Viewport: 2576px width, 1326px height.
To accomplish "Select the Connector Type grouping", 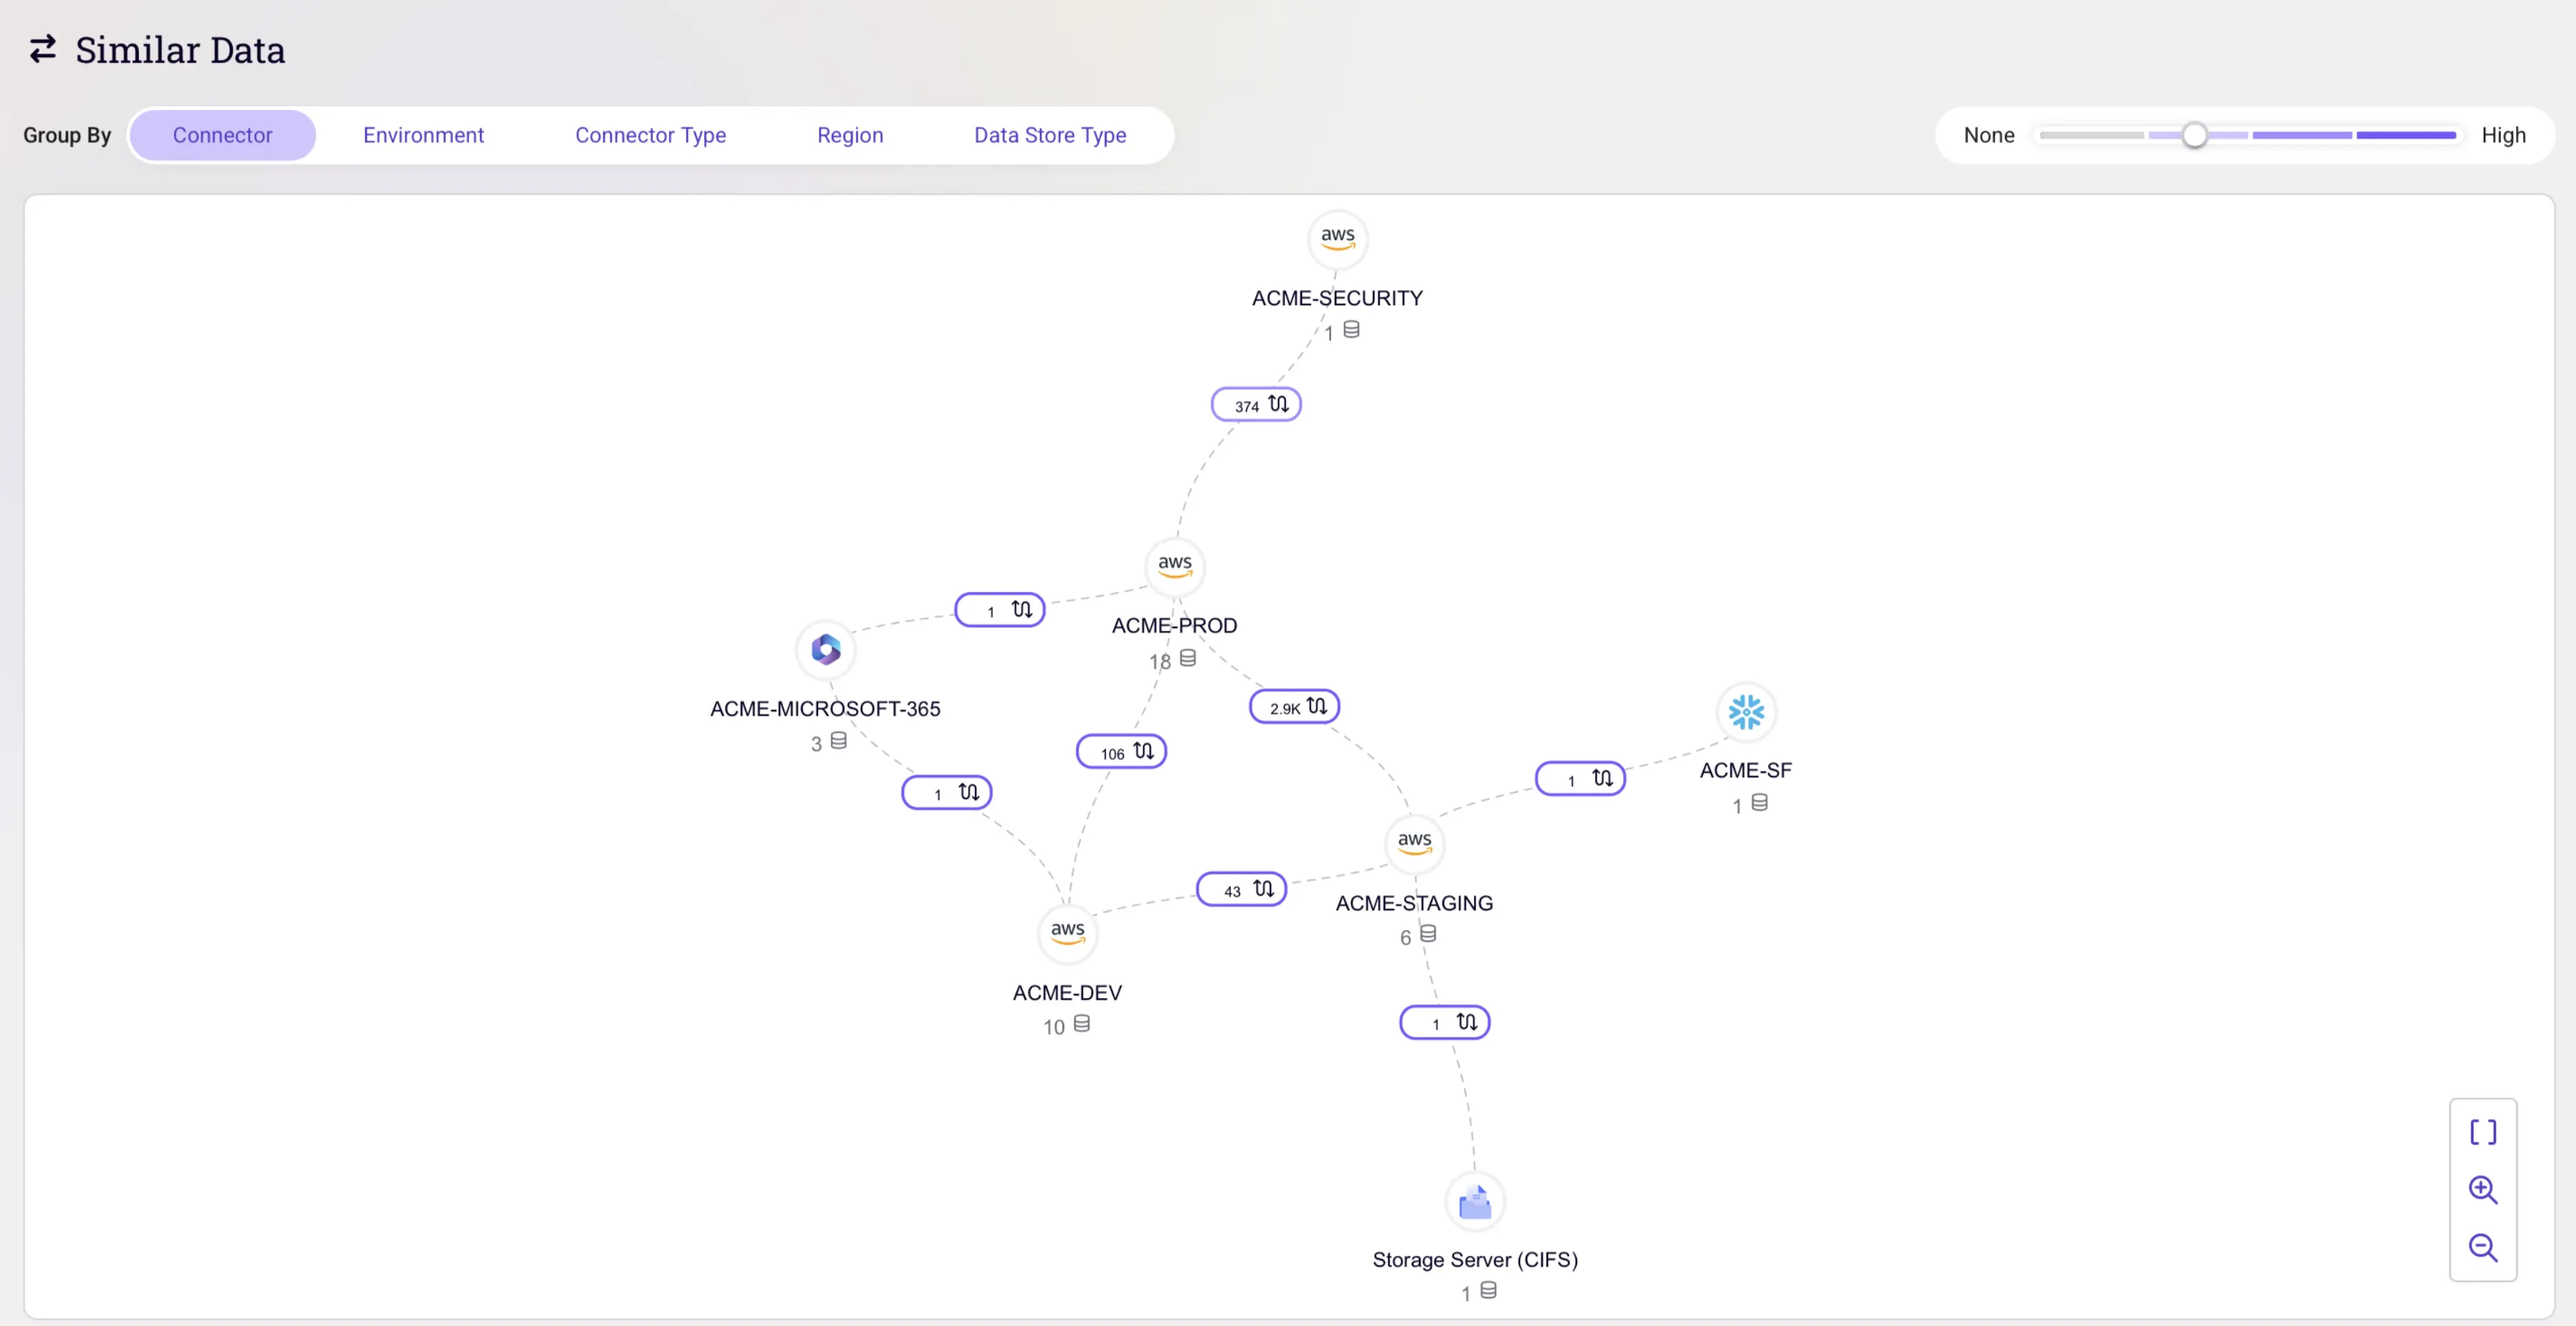I will [650, 135].
